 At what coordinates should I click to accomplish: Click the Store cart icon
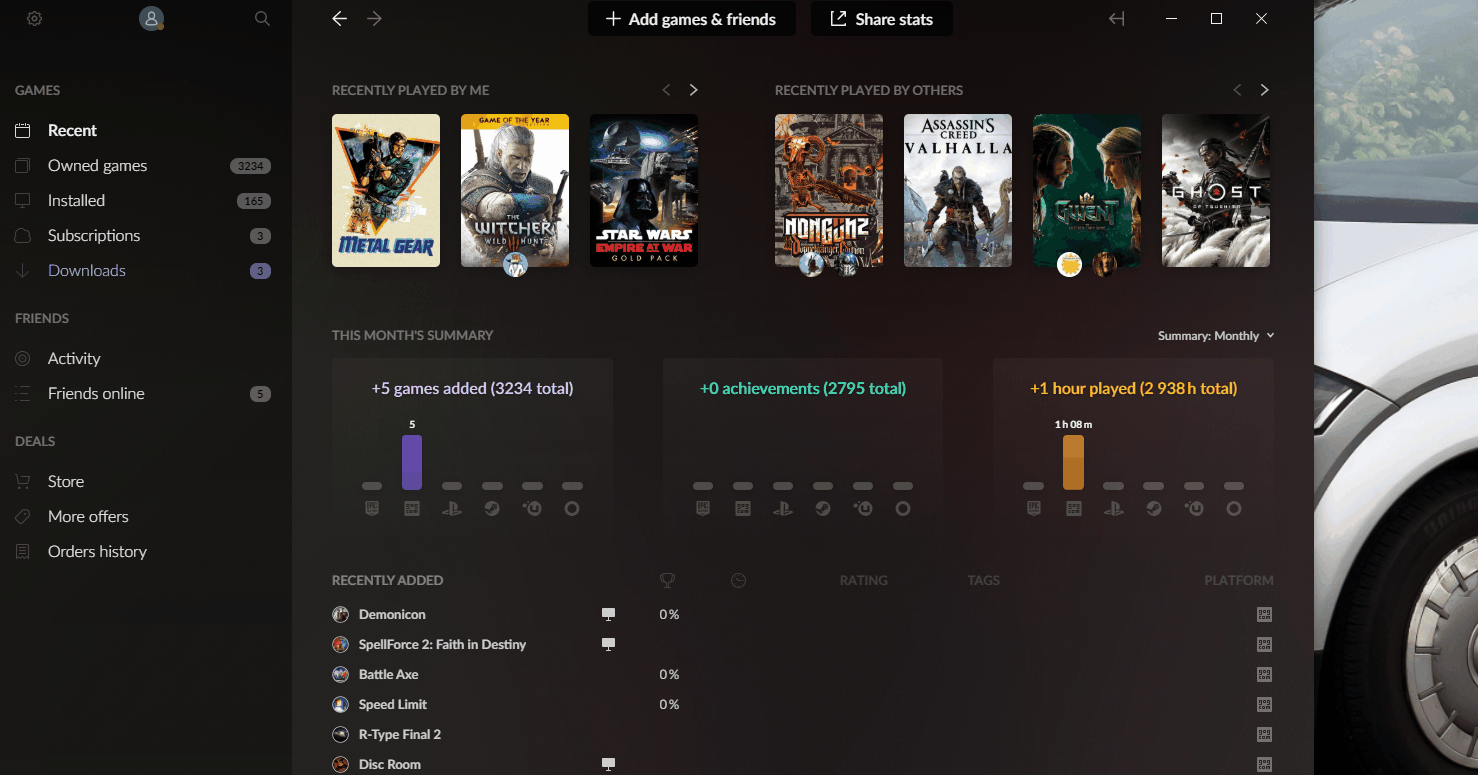click(x=23, y=481)
